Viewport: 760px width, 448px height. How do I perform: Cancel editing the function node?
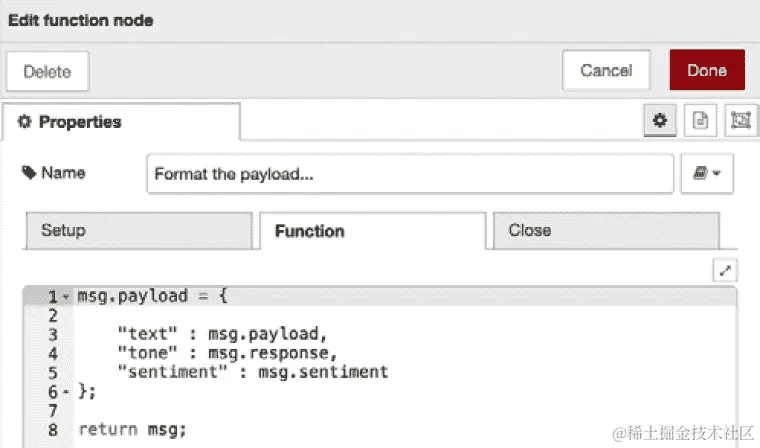click(606, 70)
